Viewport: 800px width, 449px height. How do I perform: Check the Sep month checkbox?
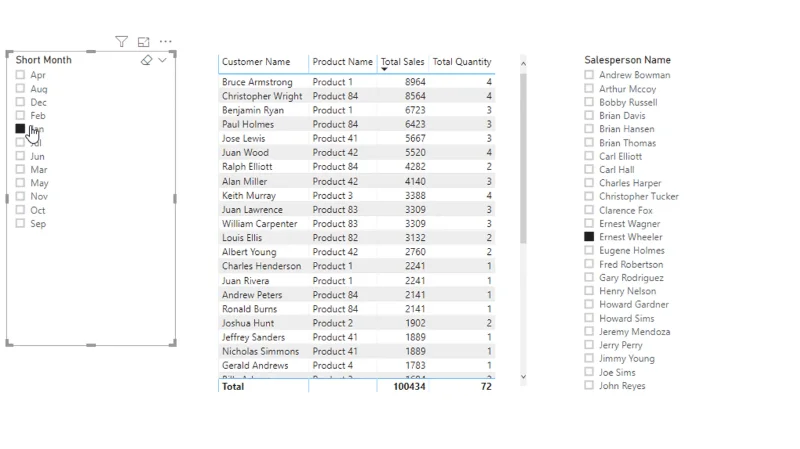point(20,223)
